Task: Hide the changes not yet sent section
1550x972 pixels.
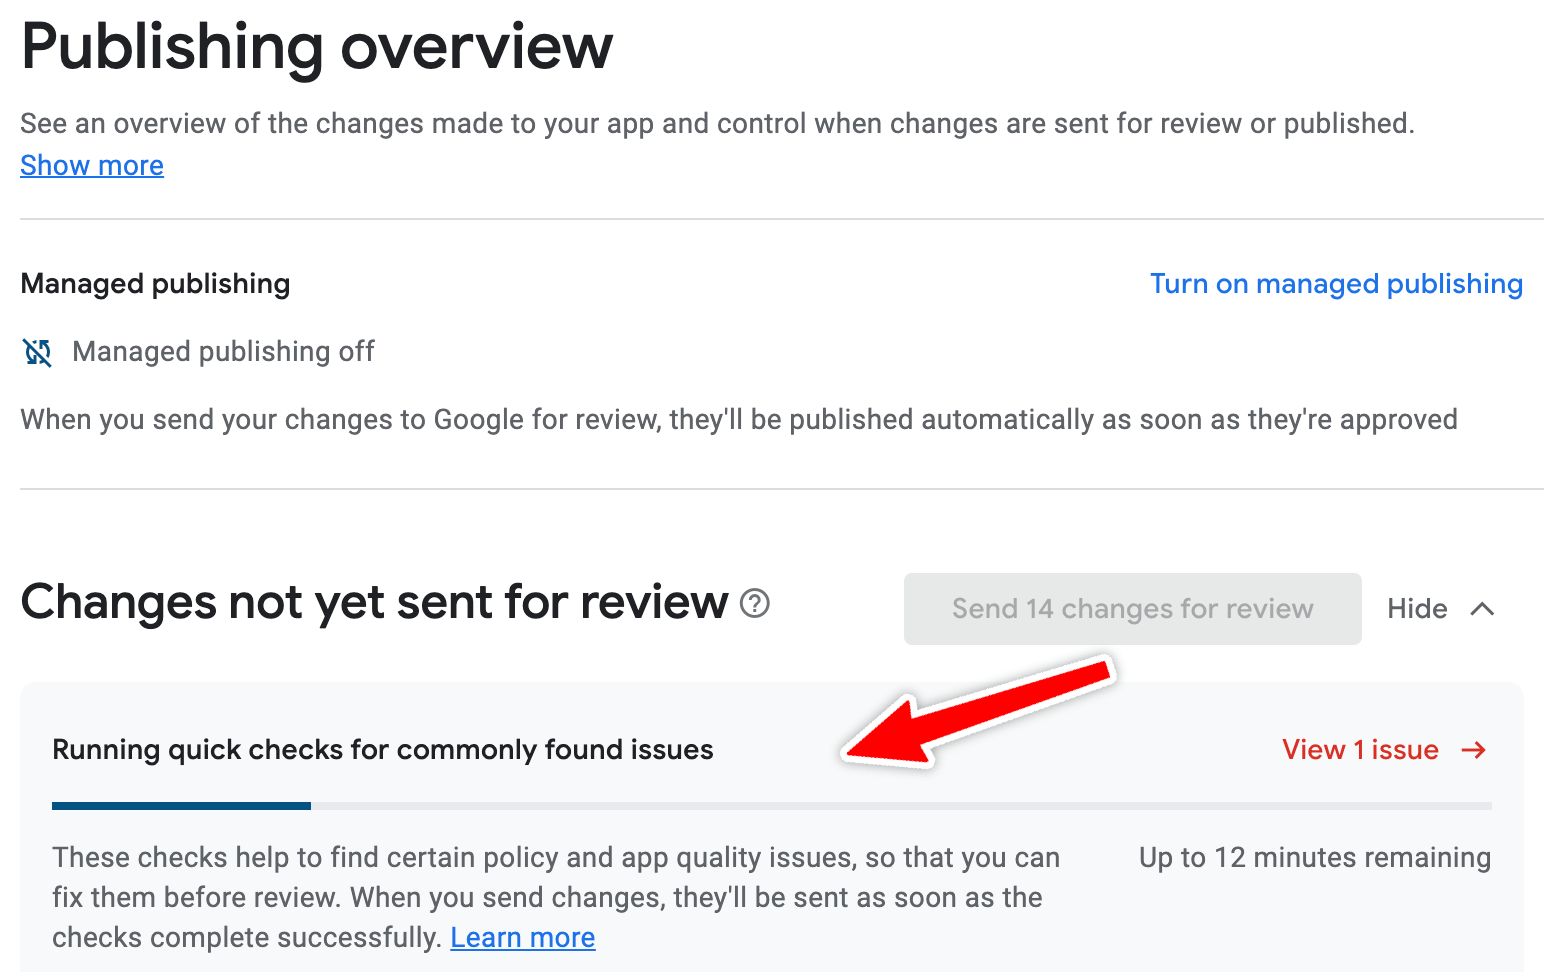Action: pos(1417,609)
